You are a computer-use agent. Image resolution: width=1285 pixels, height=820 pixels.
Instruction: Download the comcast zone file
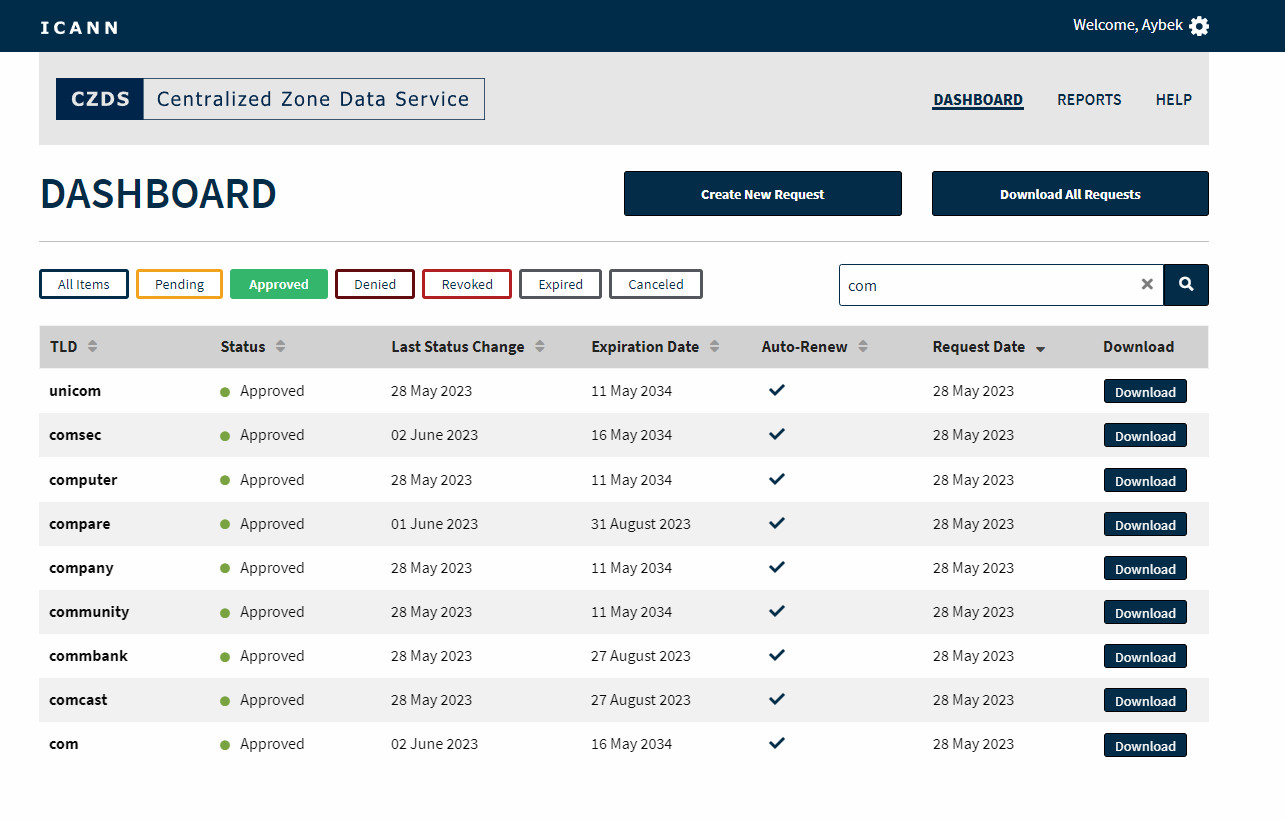(1145, 701)
